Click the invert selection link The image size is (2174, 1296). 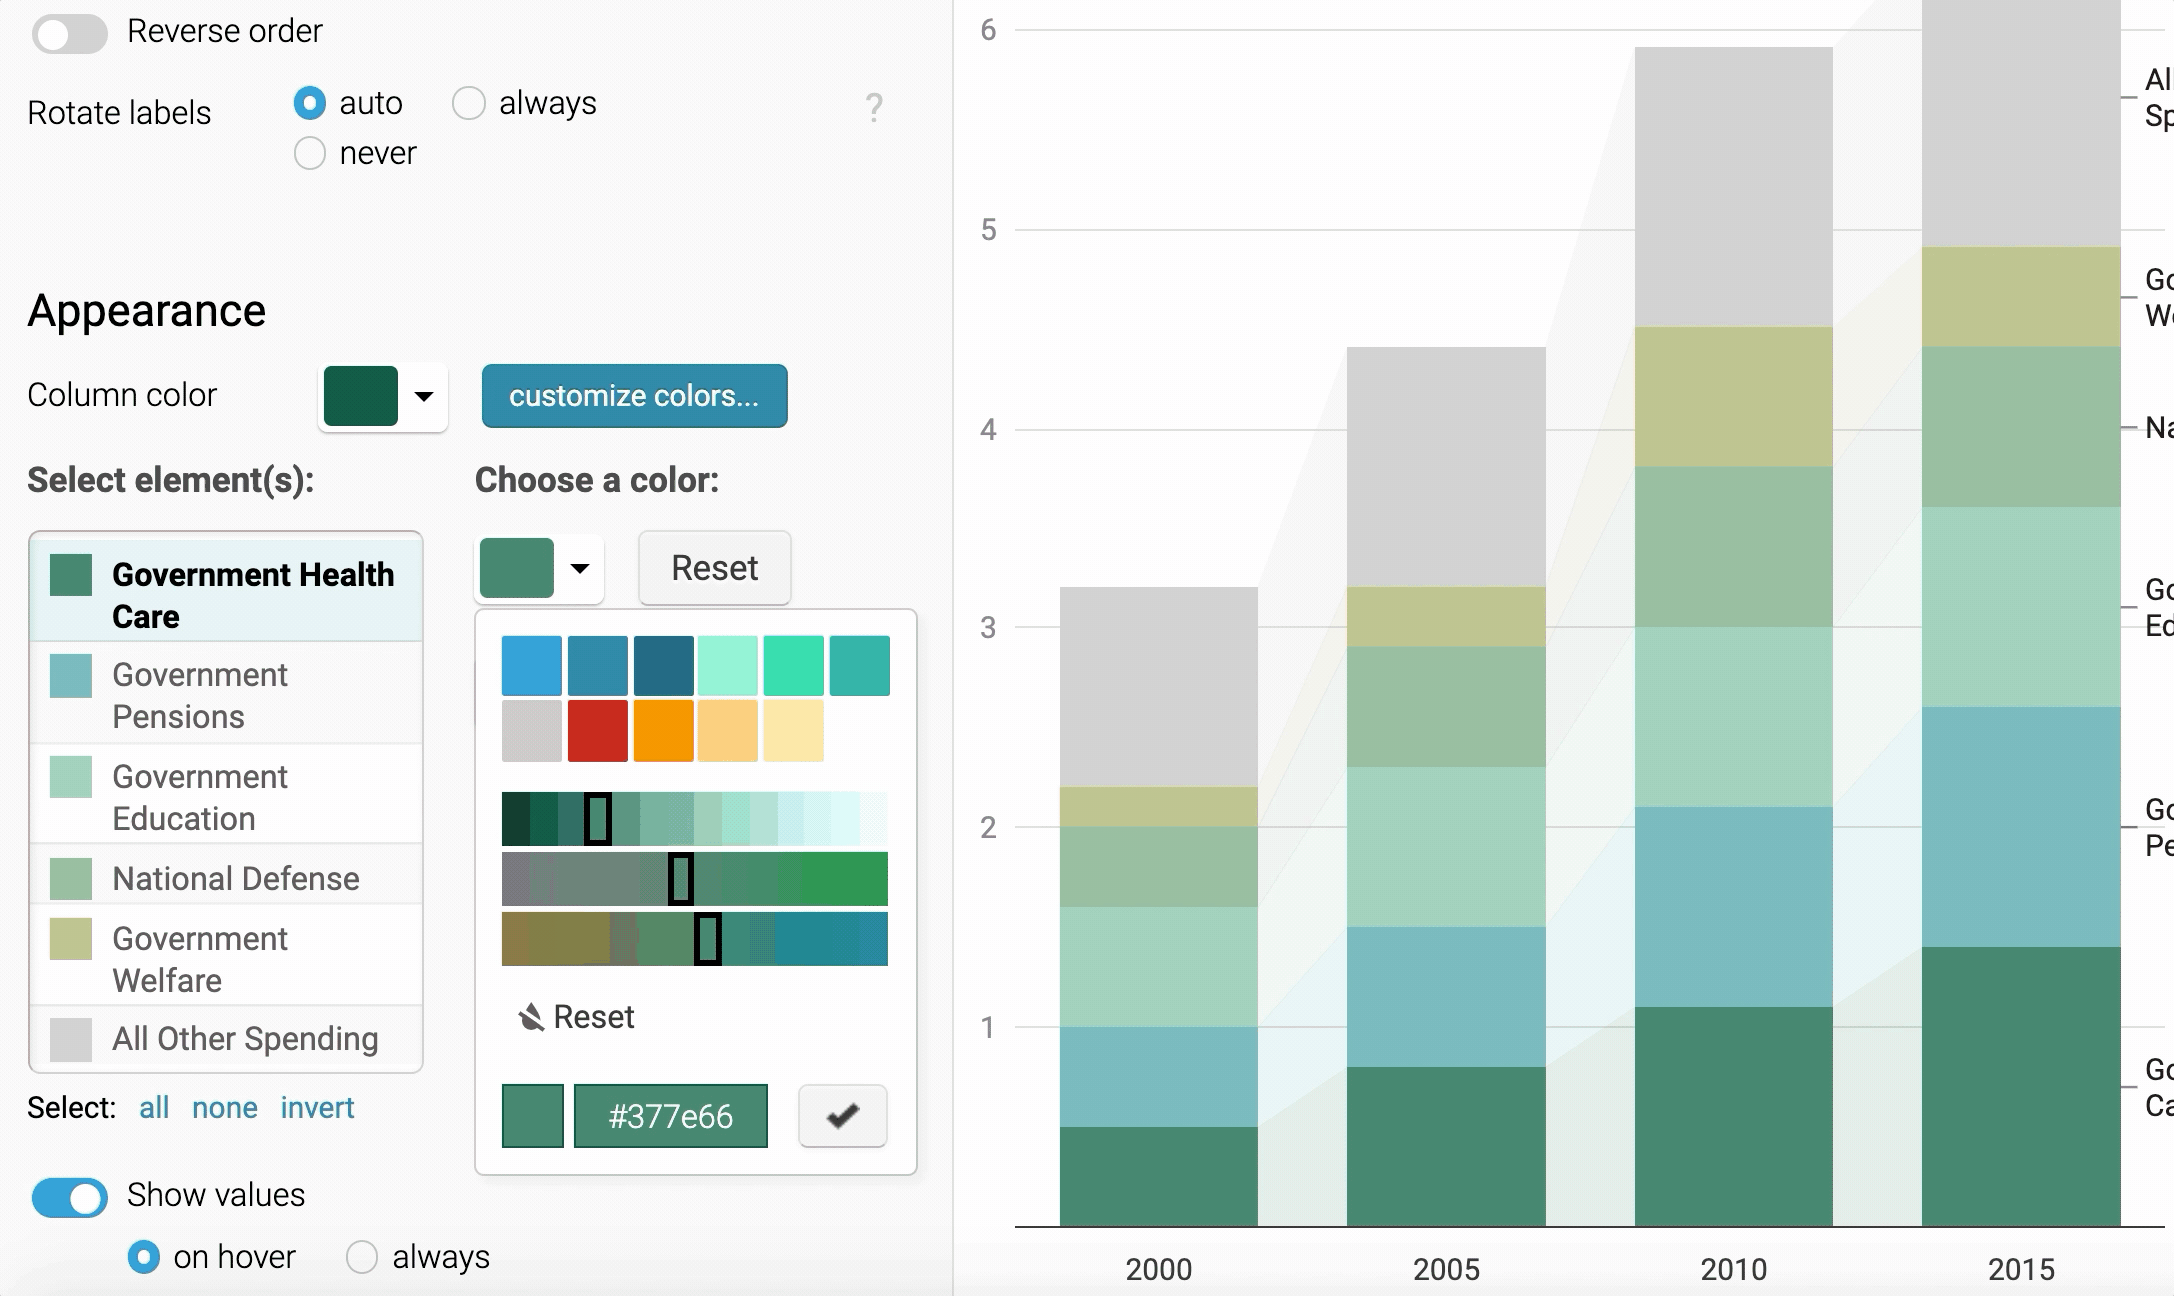pos(317,1108)
